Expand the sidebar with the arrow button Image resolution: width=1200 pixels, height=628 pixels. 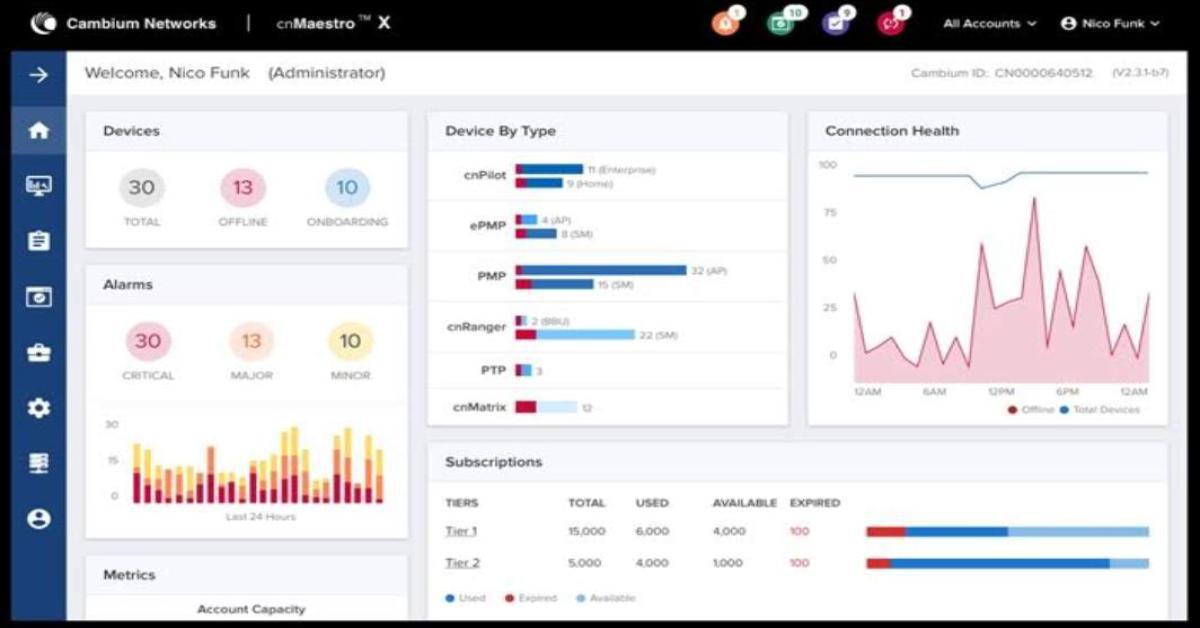(39, 75)
